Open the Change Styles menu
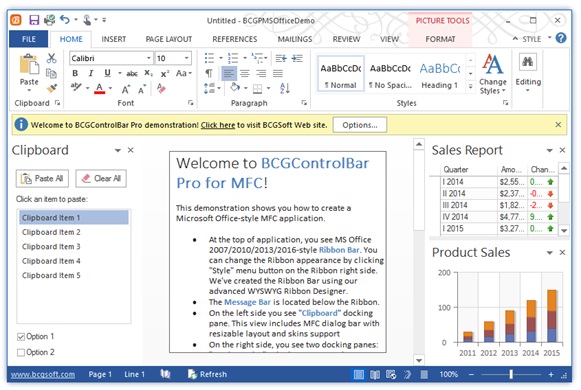 tap(492, 74)
